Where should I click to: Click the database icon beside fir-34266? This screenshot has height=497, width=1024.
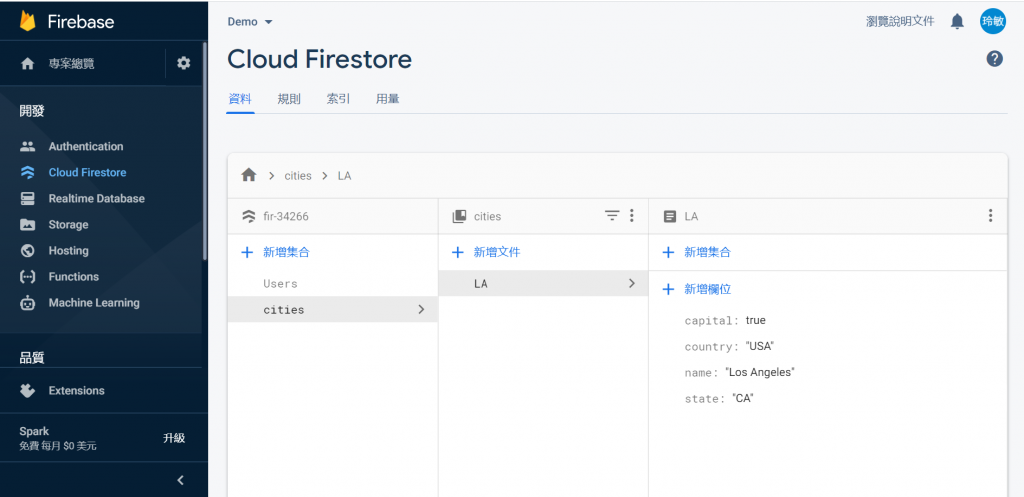click(248, 216)
